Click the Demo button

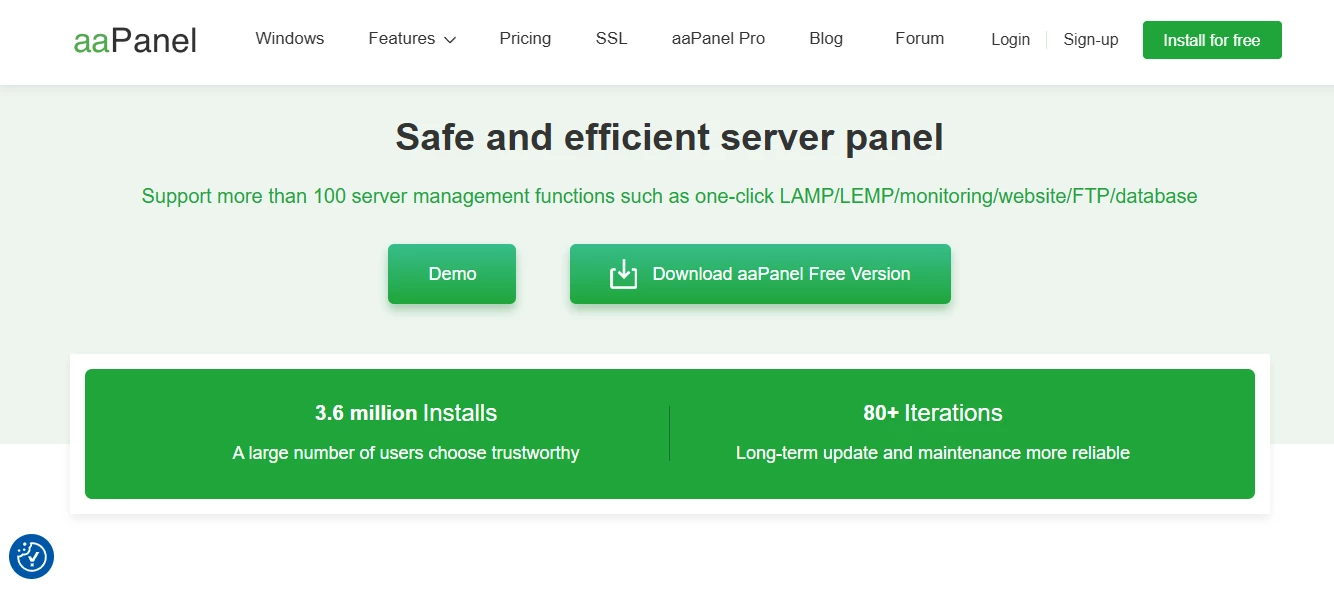[x=451, y=273]
